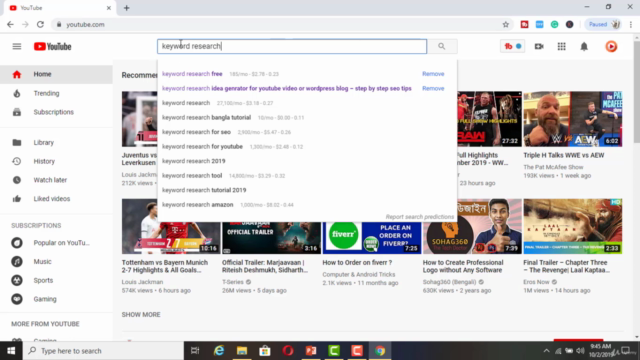Open the YouTube hamburger guide menu
640x360 pixels.
pos(17,47)
